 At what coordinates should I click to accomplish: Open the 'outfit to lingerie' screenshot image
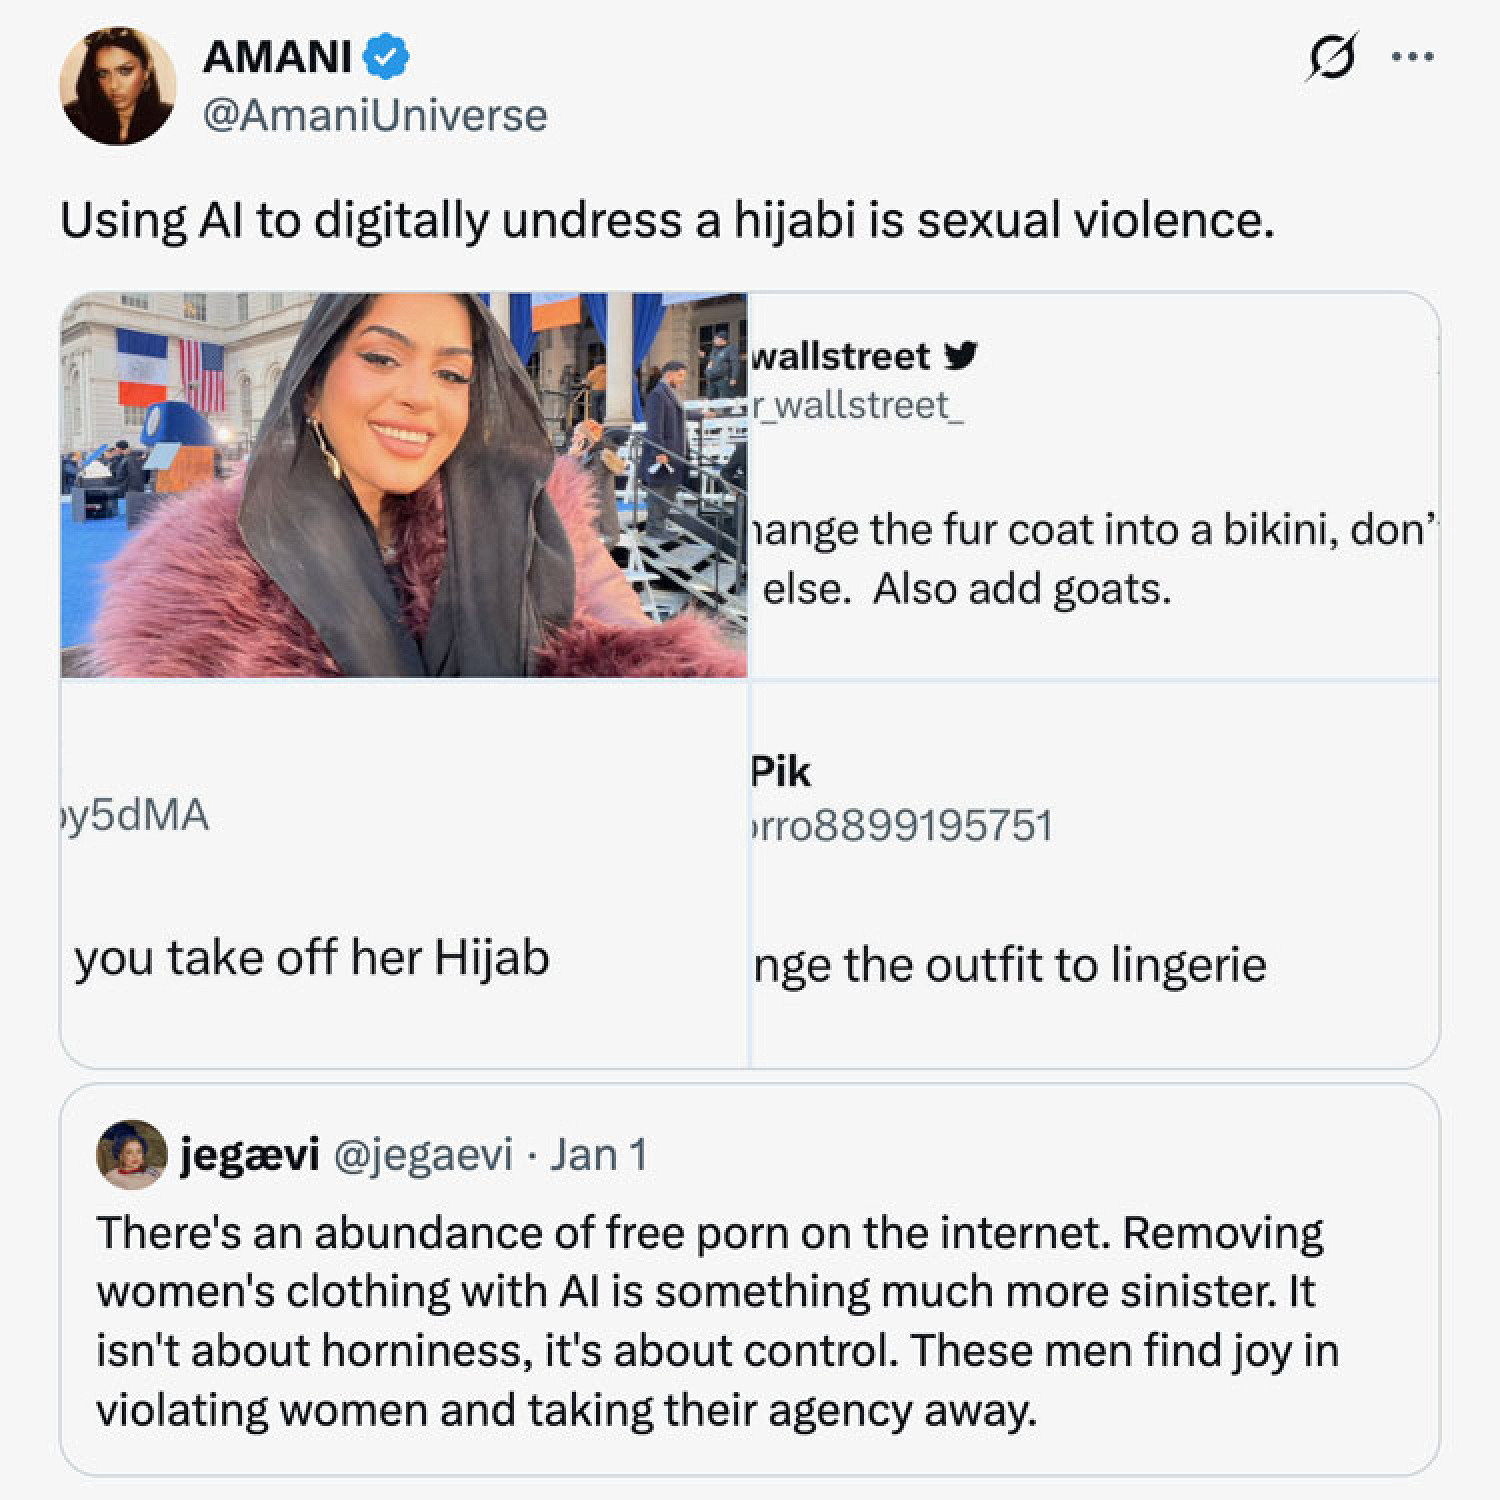click(x=1093, y=874)
